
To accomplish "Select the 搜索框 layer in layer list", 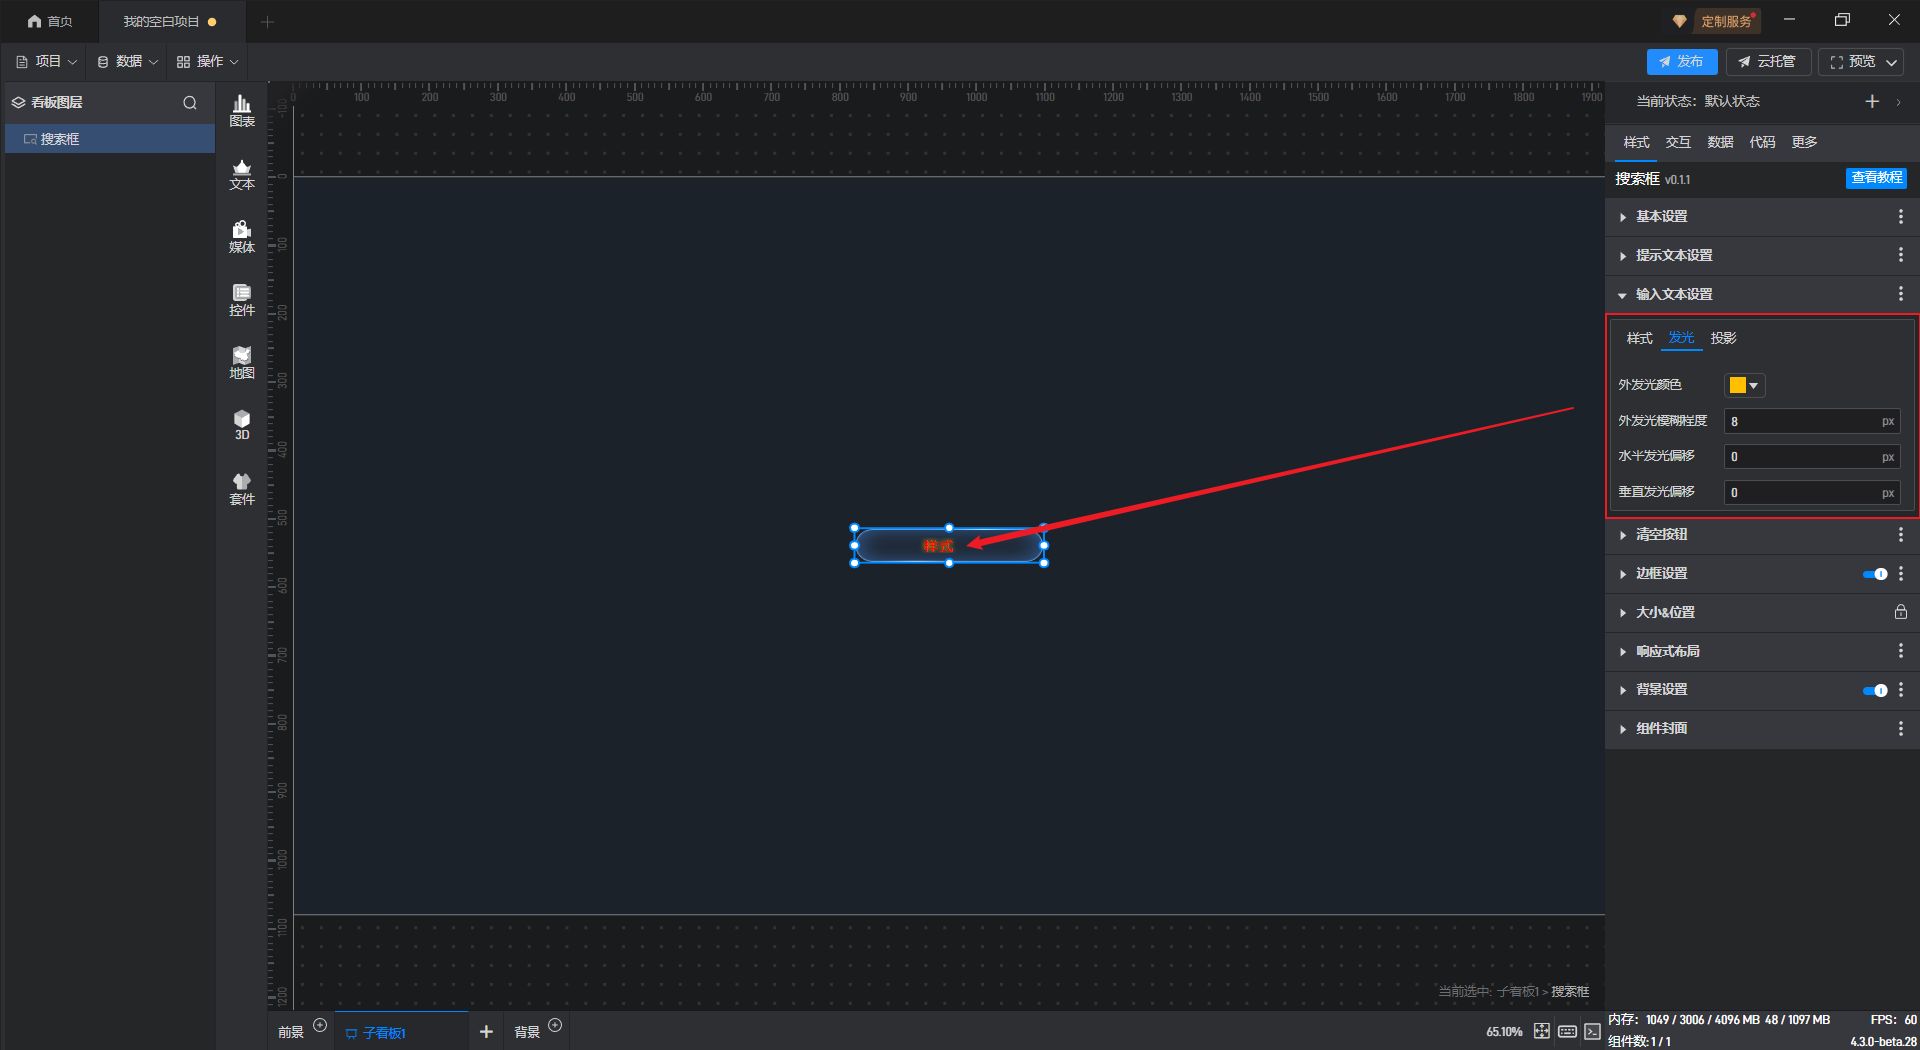I will [110, 139].
